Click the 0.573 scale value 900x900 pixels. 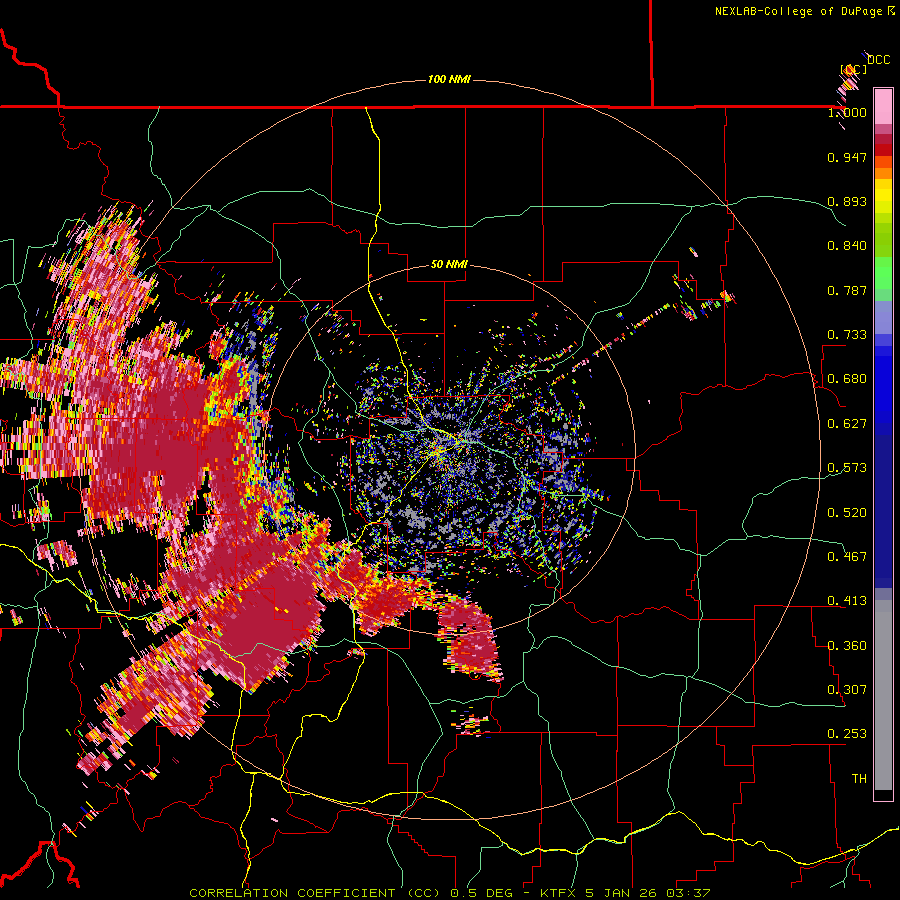pyautogui.click(x=847, y=468)
